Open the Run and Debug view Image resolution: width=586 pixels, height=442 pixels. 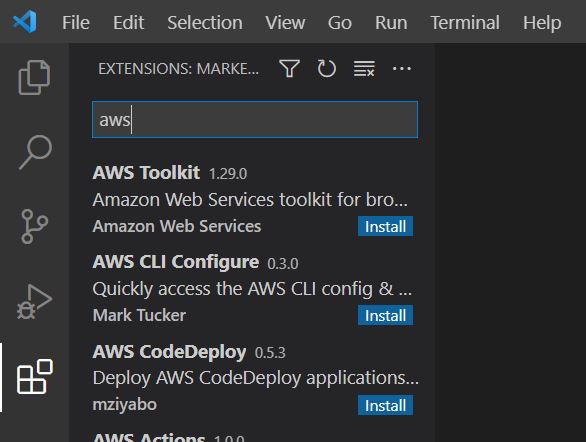pyautogui.click(x=34, y=302)
